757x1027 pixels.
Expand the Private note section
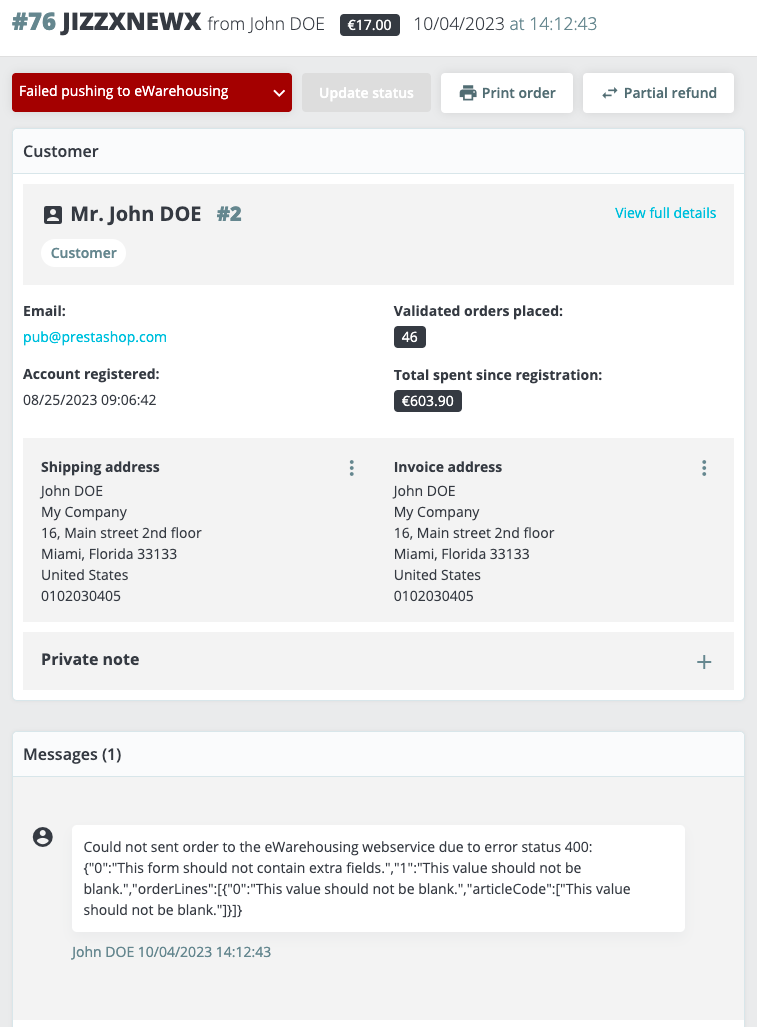point(90,660)
